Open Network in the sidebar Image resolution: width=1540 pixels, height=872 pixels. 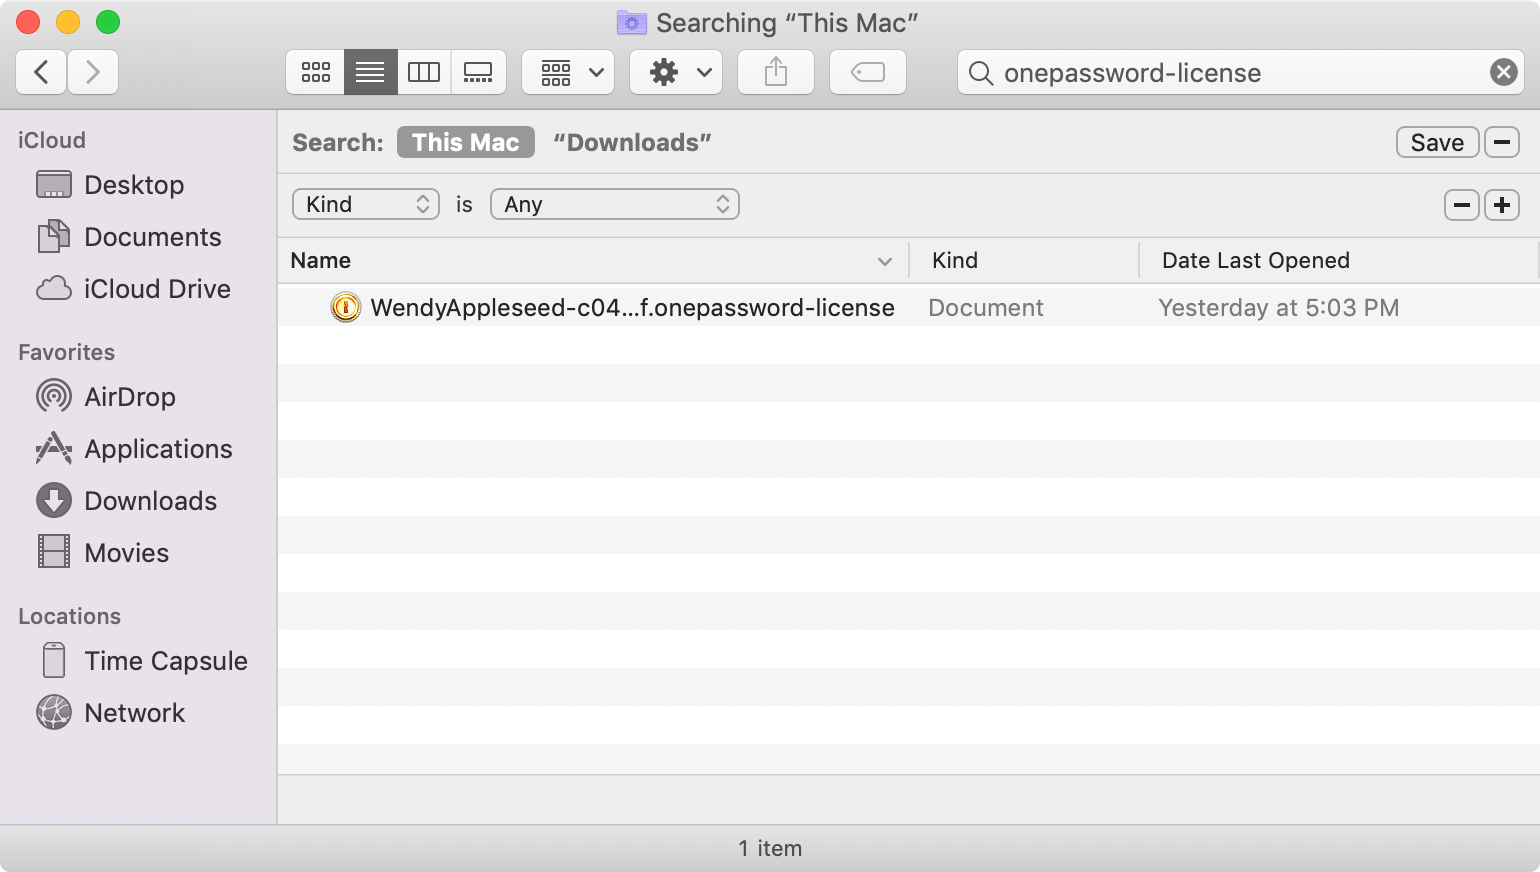[x=134, y=713]
